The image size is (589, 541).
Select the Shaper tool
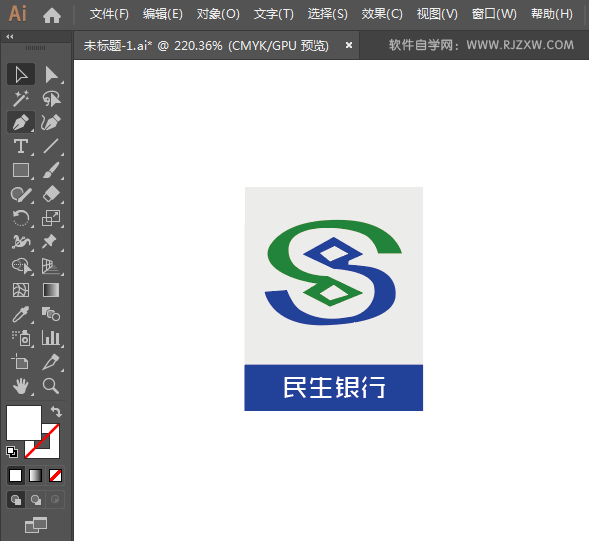tap(21, 194)
